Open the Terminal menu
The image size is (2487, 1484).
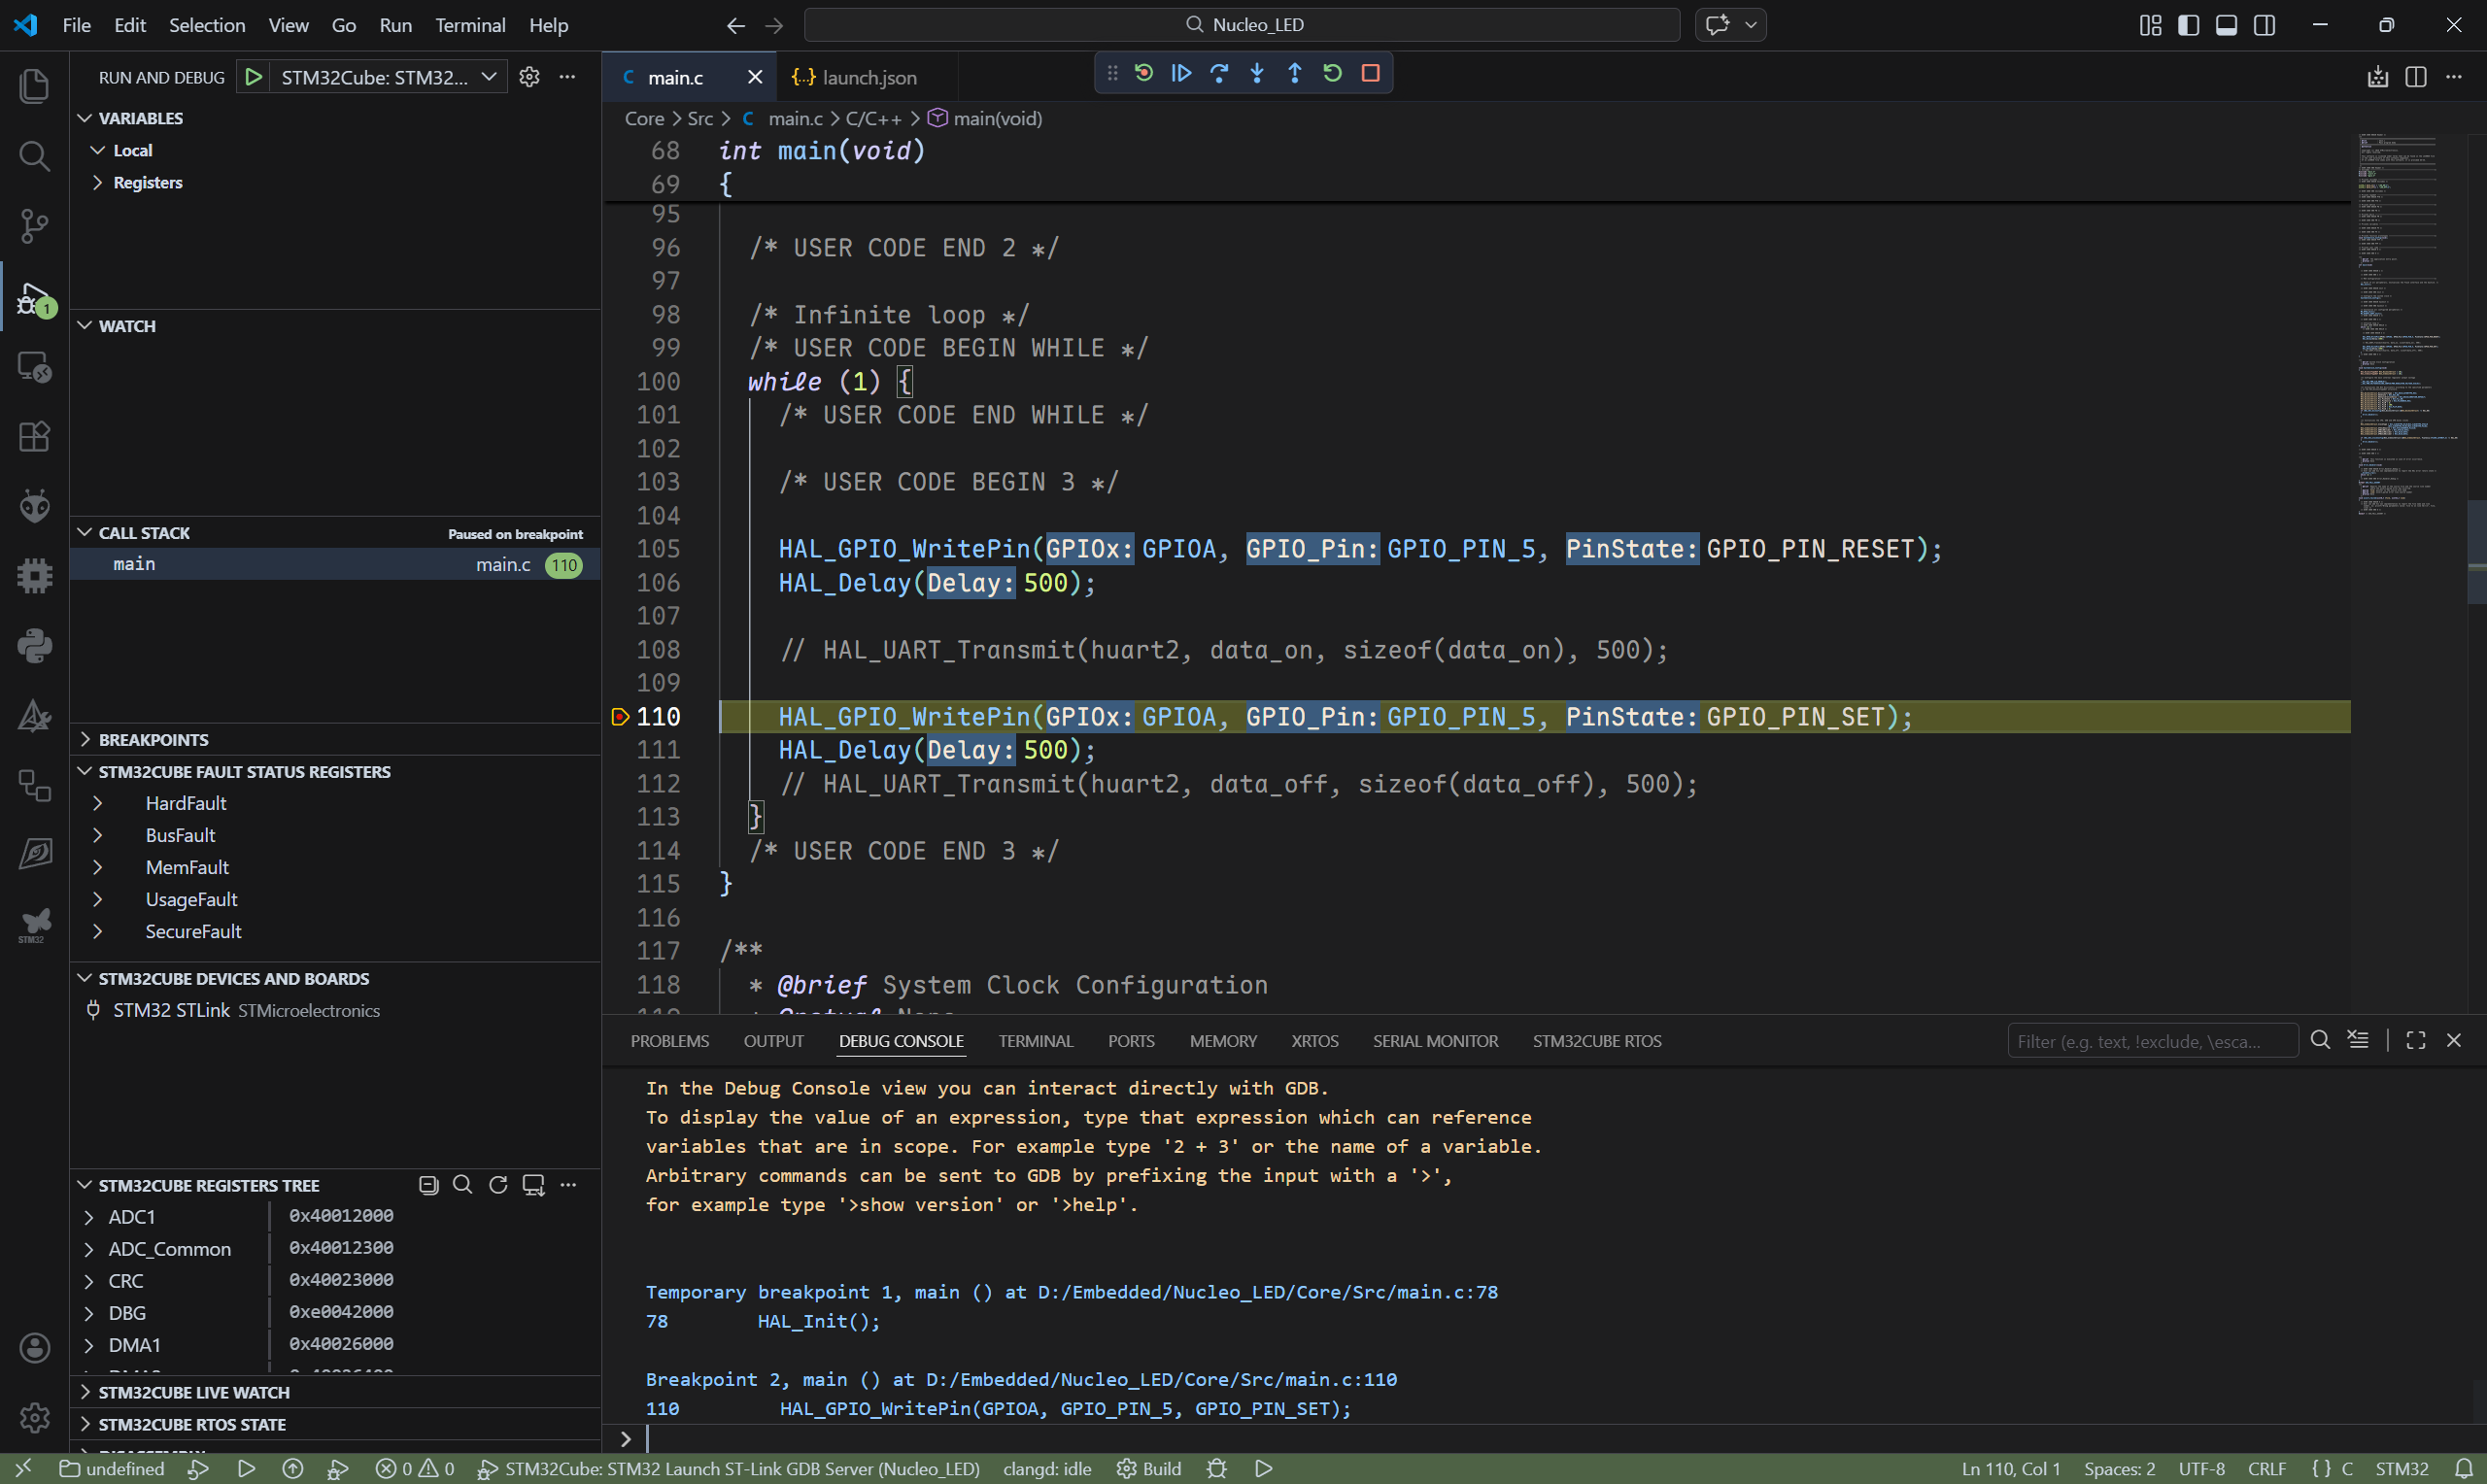[x=470, y=25]
